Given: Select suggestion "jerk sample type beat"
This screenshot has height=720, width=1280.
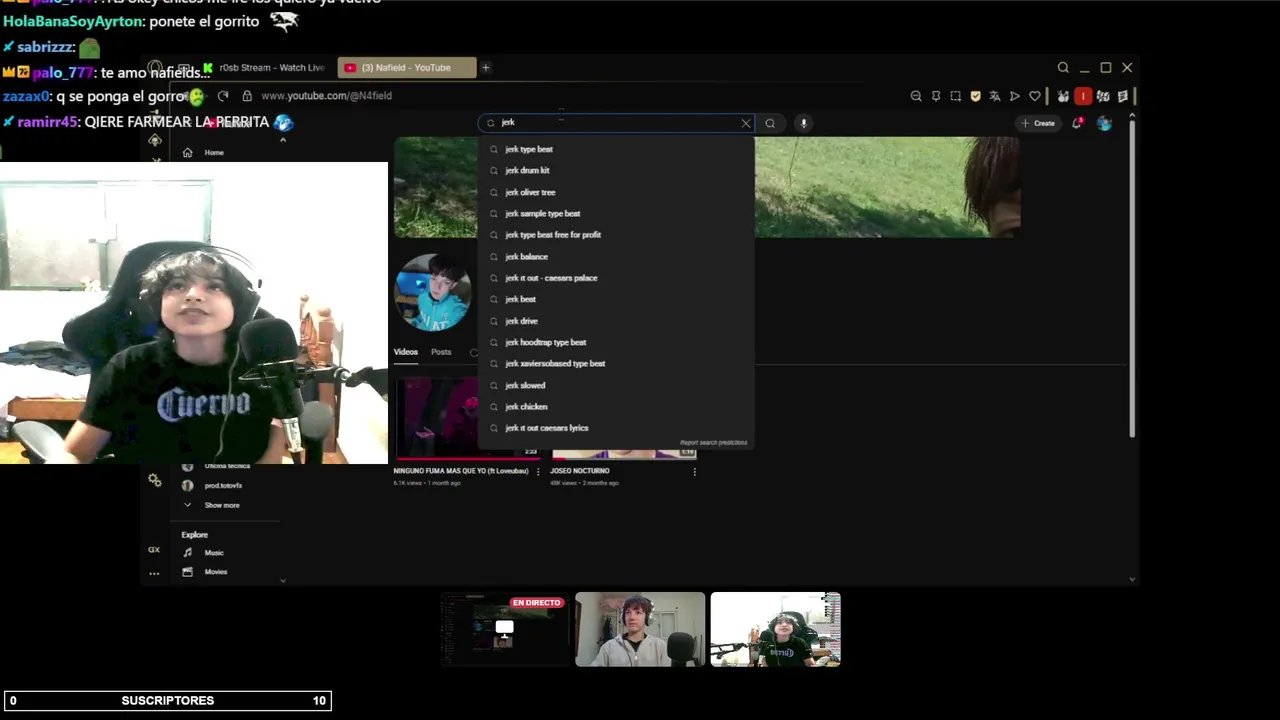Looking at the screenshot, I should pos(616,214).
